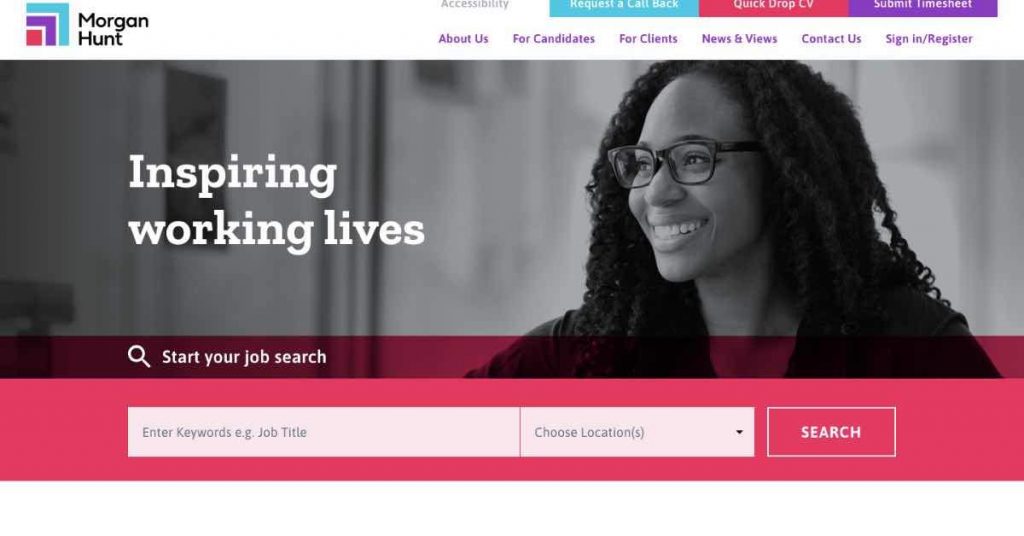Open the Choose Location(s) dropdown
This screenshot has height=536, width=1024.
coord(637,432)
